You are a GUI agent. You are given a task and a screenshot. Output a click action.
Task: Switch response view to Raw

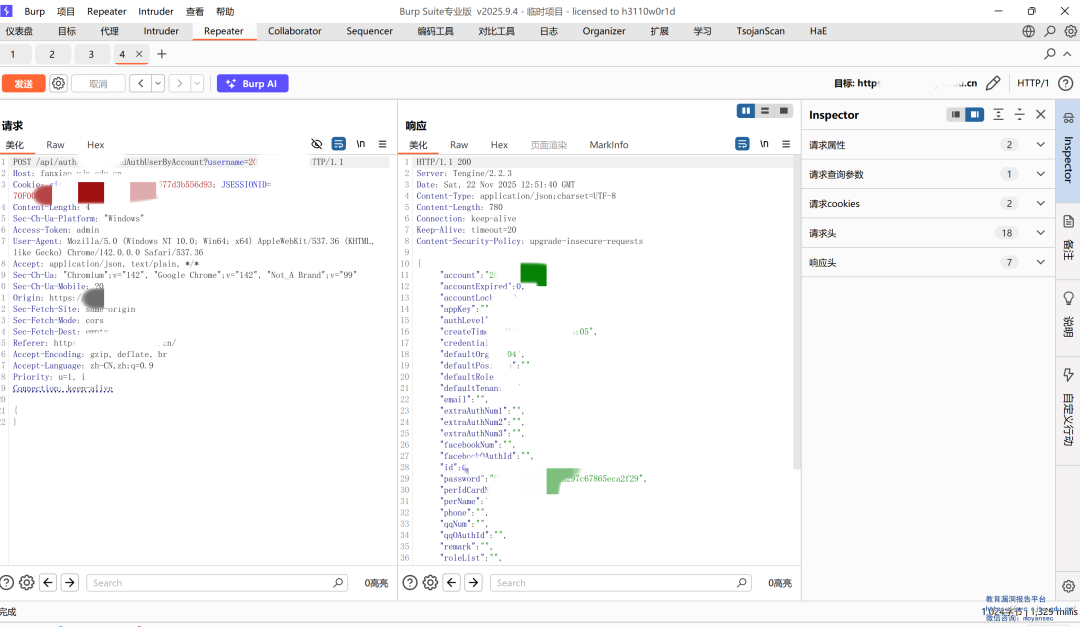pos(459,145)
